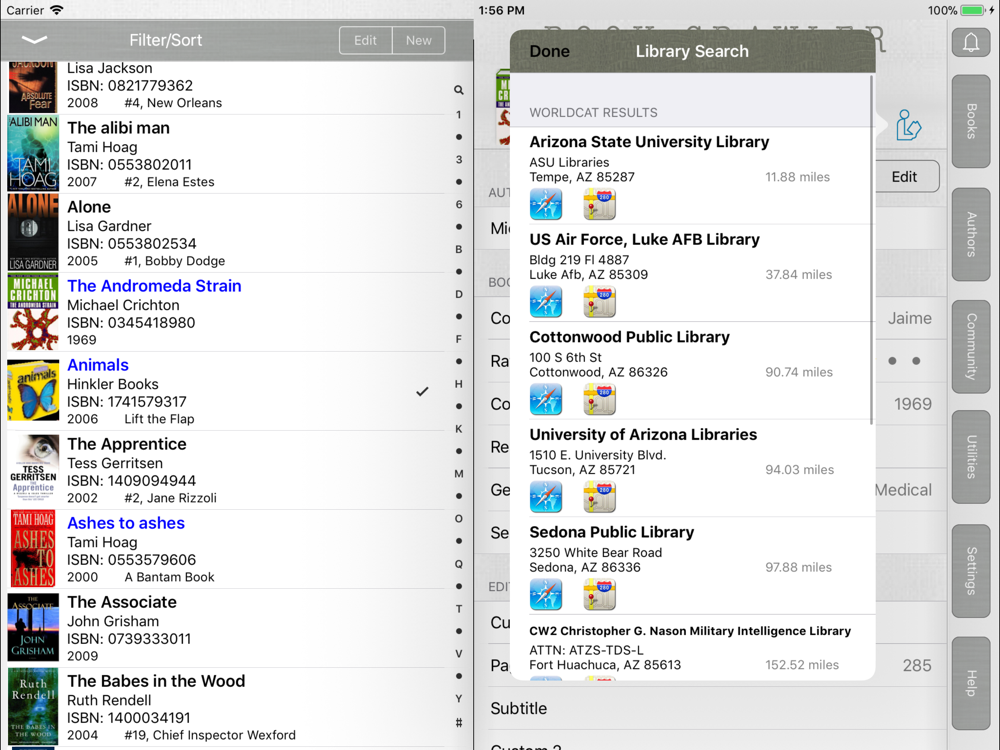Switch to the Community tab
This screenshot has width=1000, height=750.
click(x=971, y=346)
